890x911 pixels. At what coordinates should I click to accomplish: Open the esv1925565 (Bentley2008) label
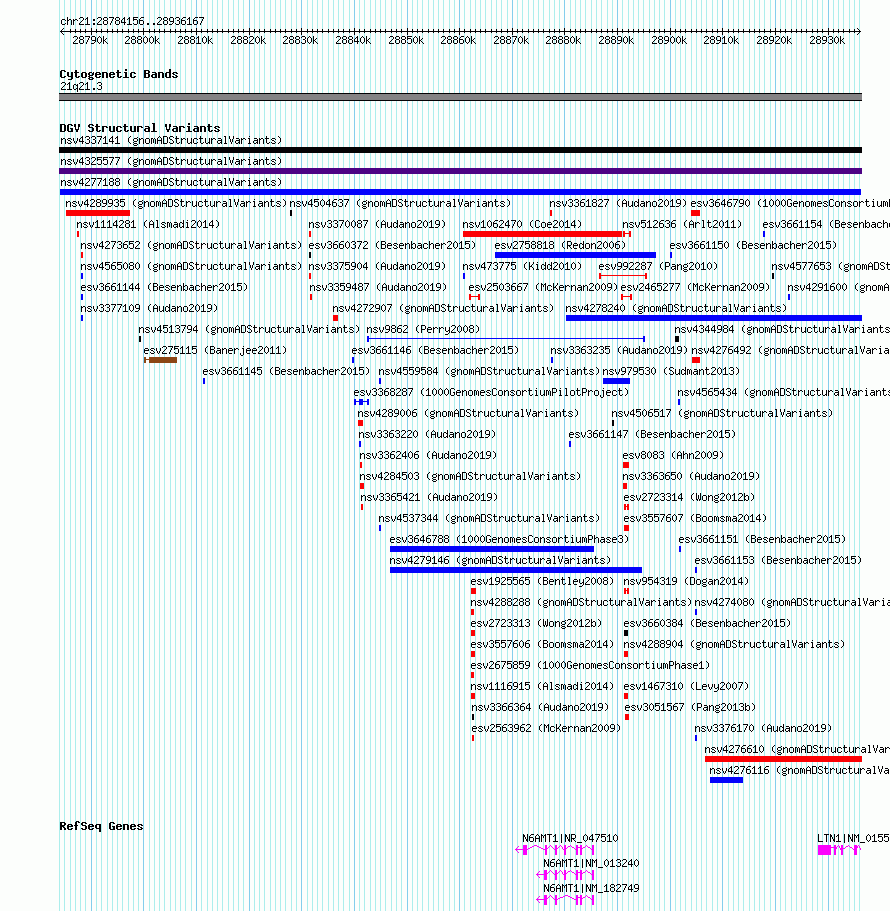coord(543,581)
